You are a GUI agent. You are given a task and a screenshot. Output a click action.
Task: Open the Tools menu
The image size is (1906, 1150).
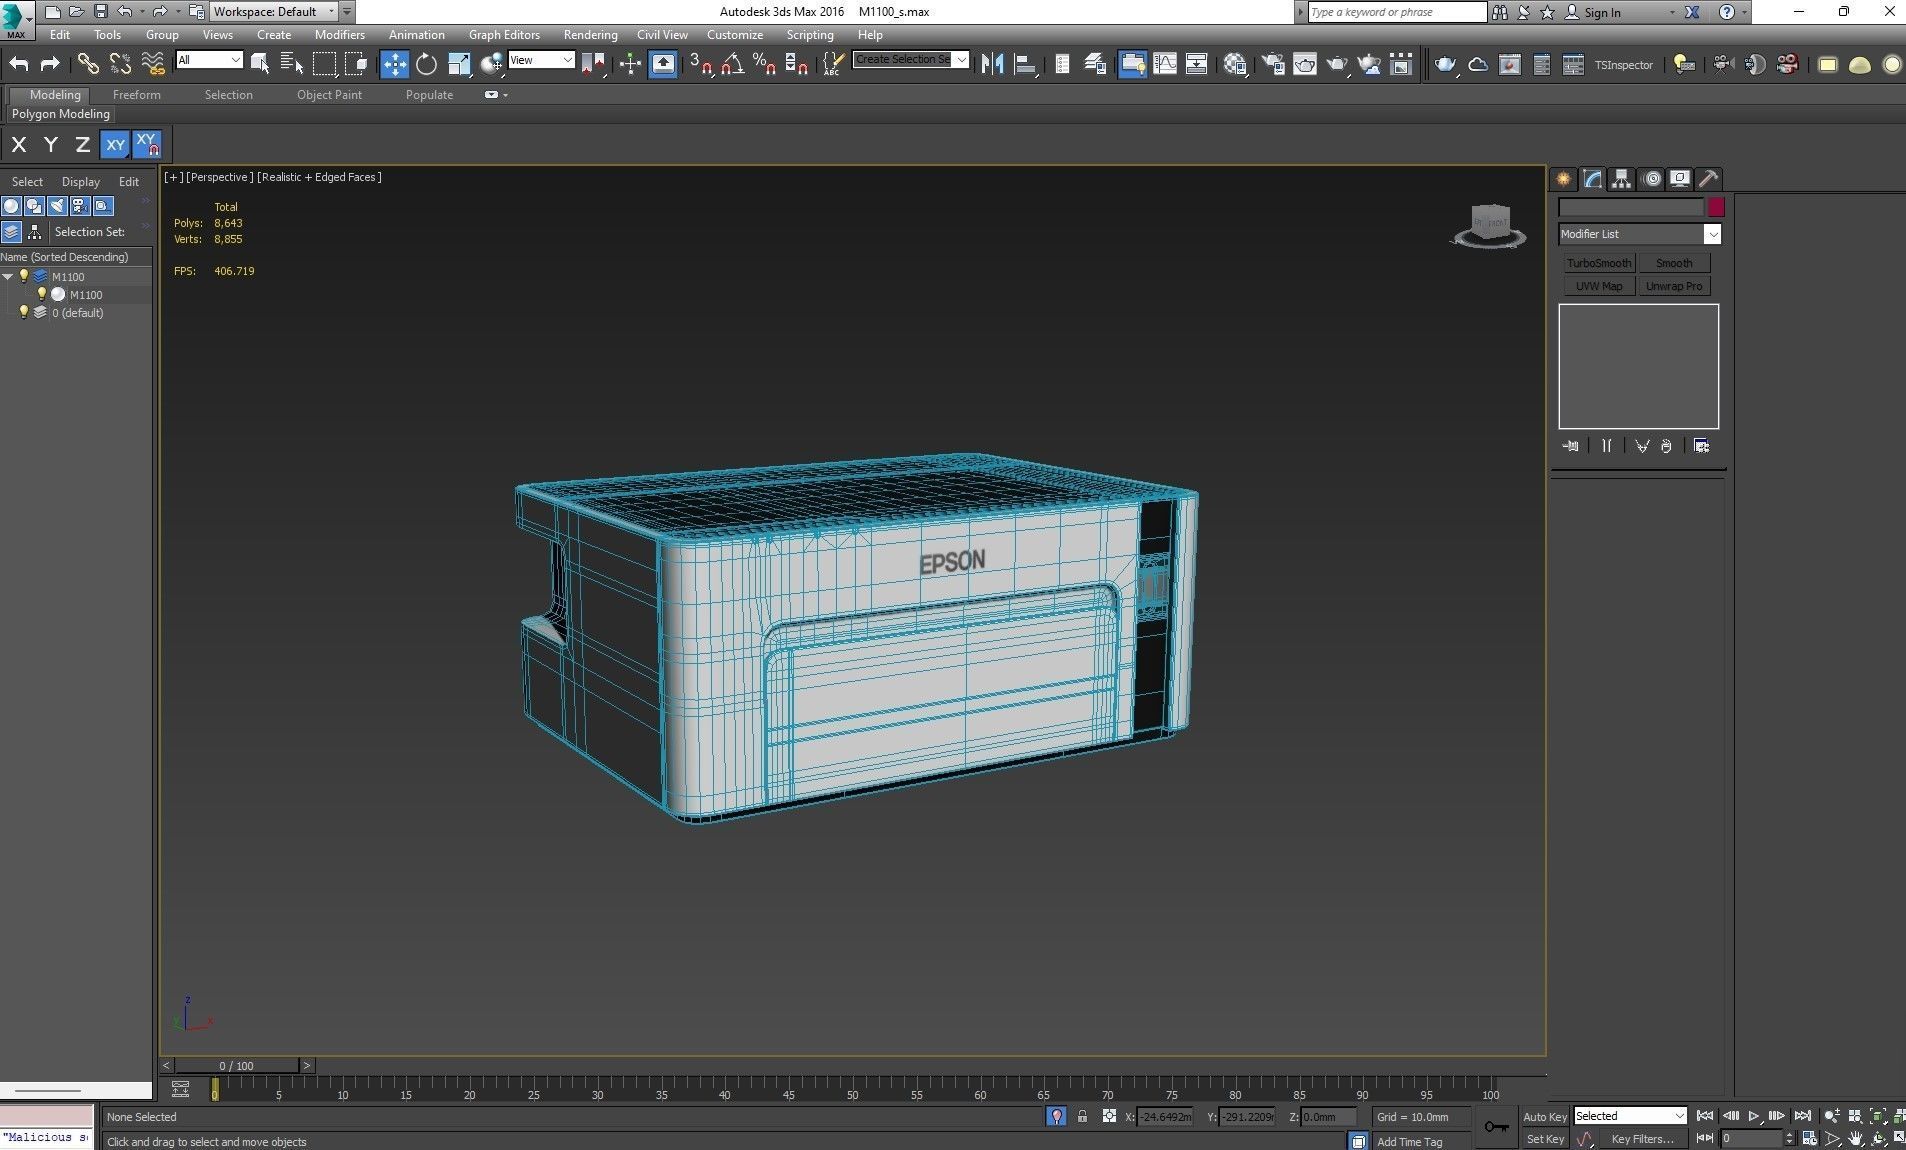click(x=107, y=35)
